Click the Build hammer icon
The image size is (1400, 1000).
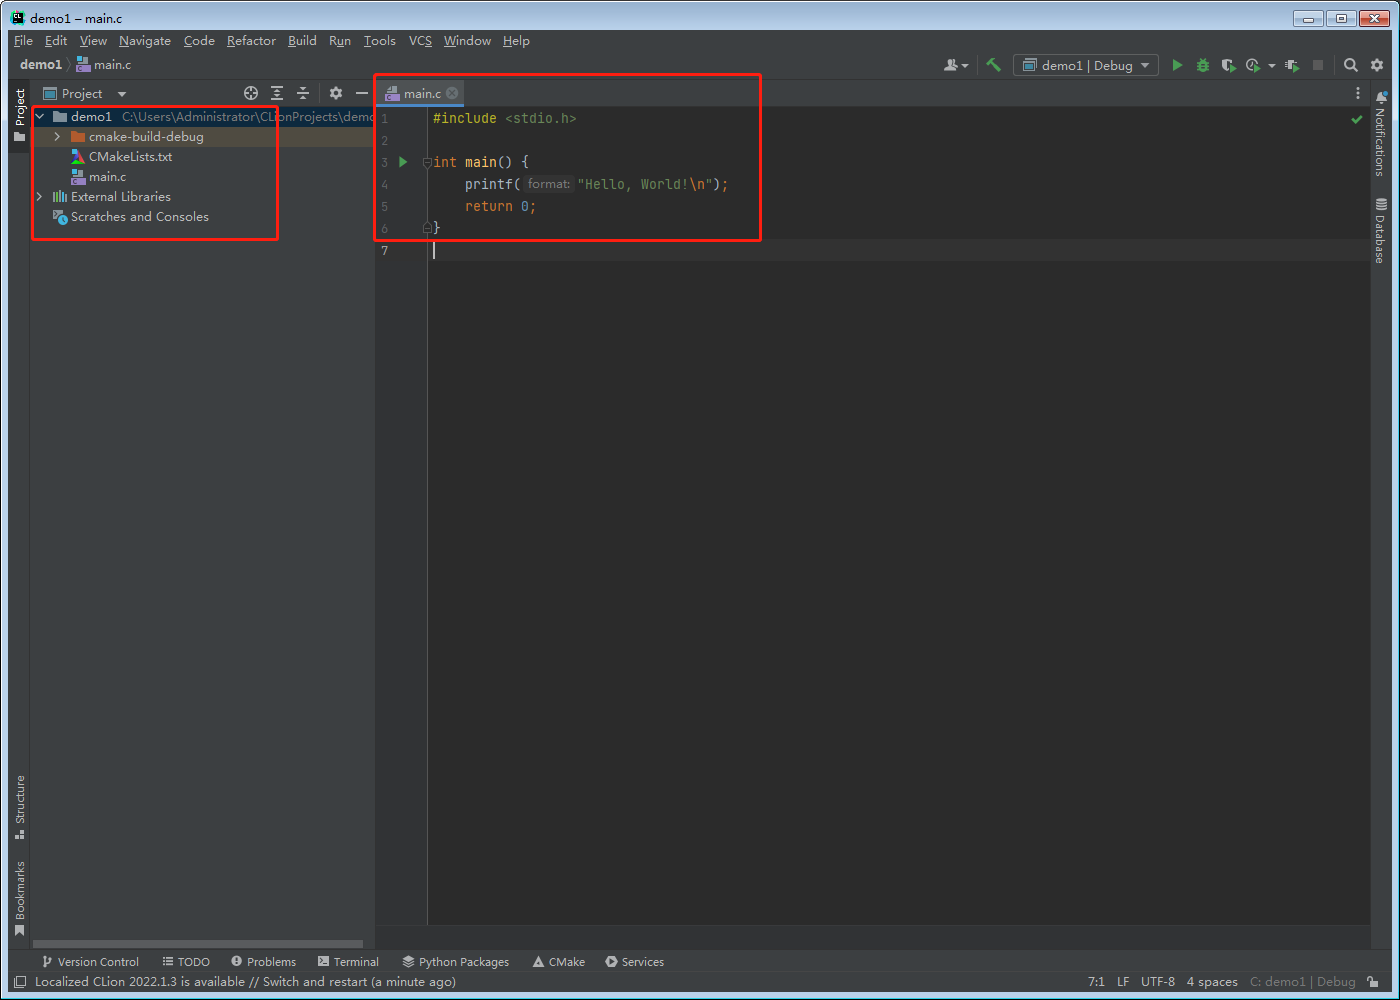point(993,65)
